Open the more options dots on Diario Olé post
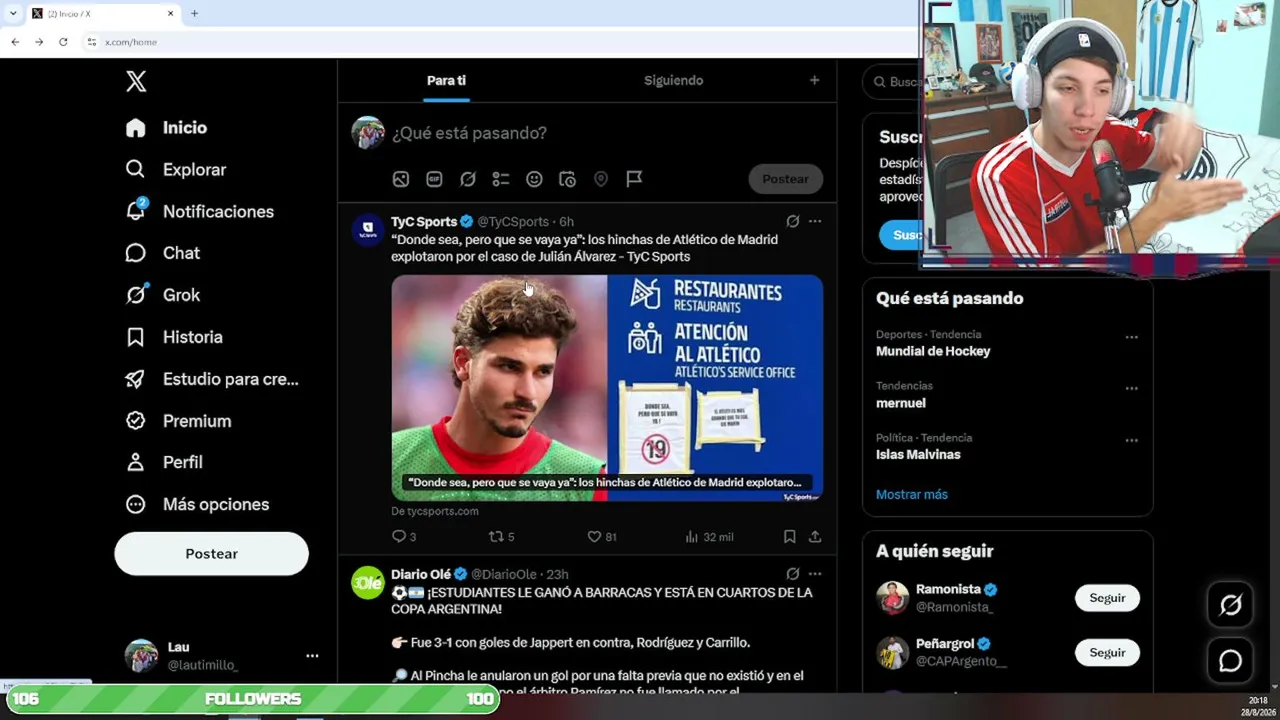 click(815, 574)
